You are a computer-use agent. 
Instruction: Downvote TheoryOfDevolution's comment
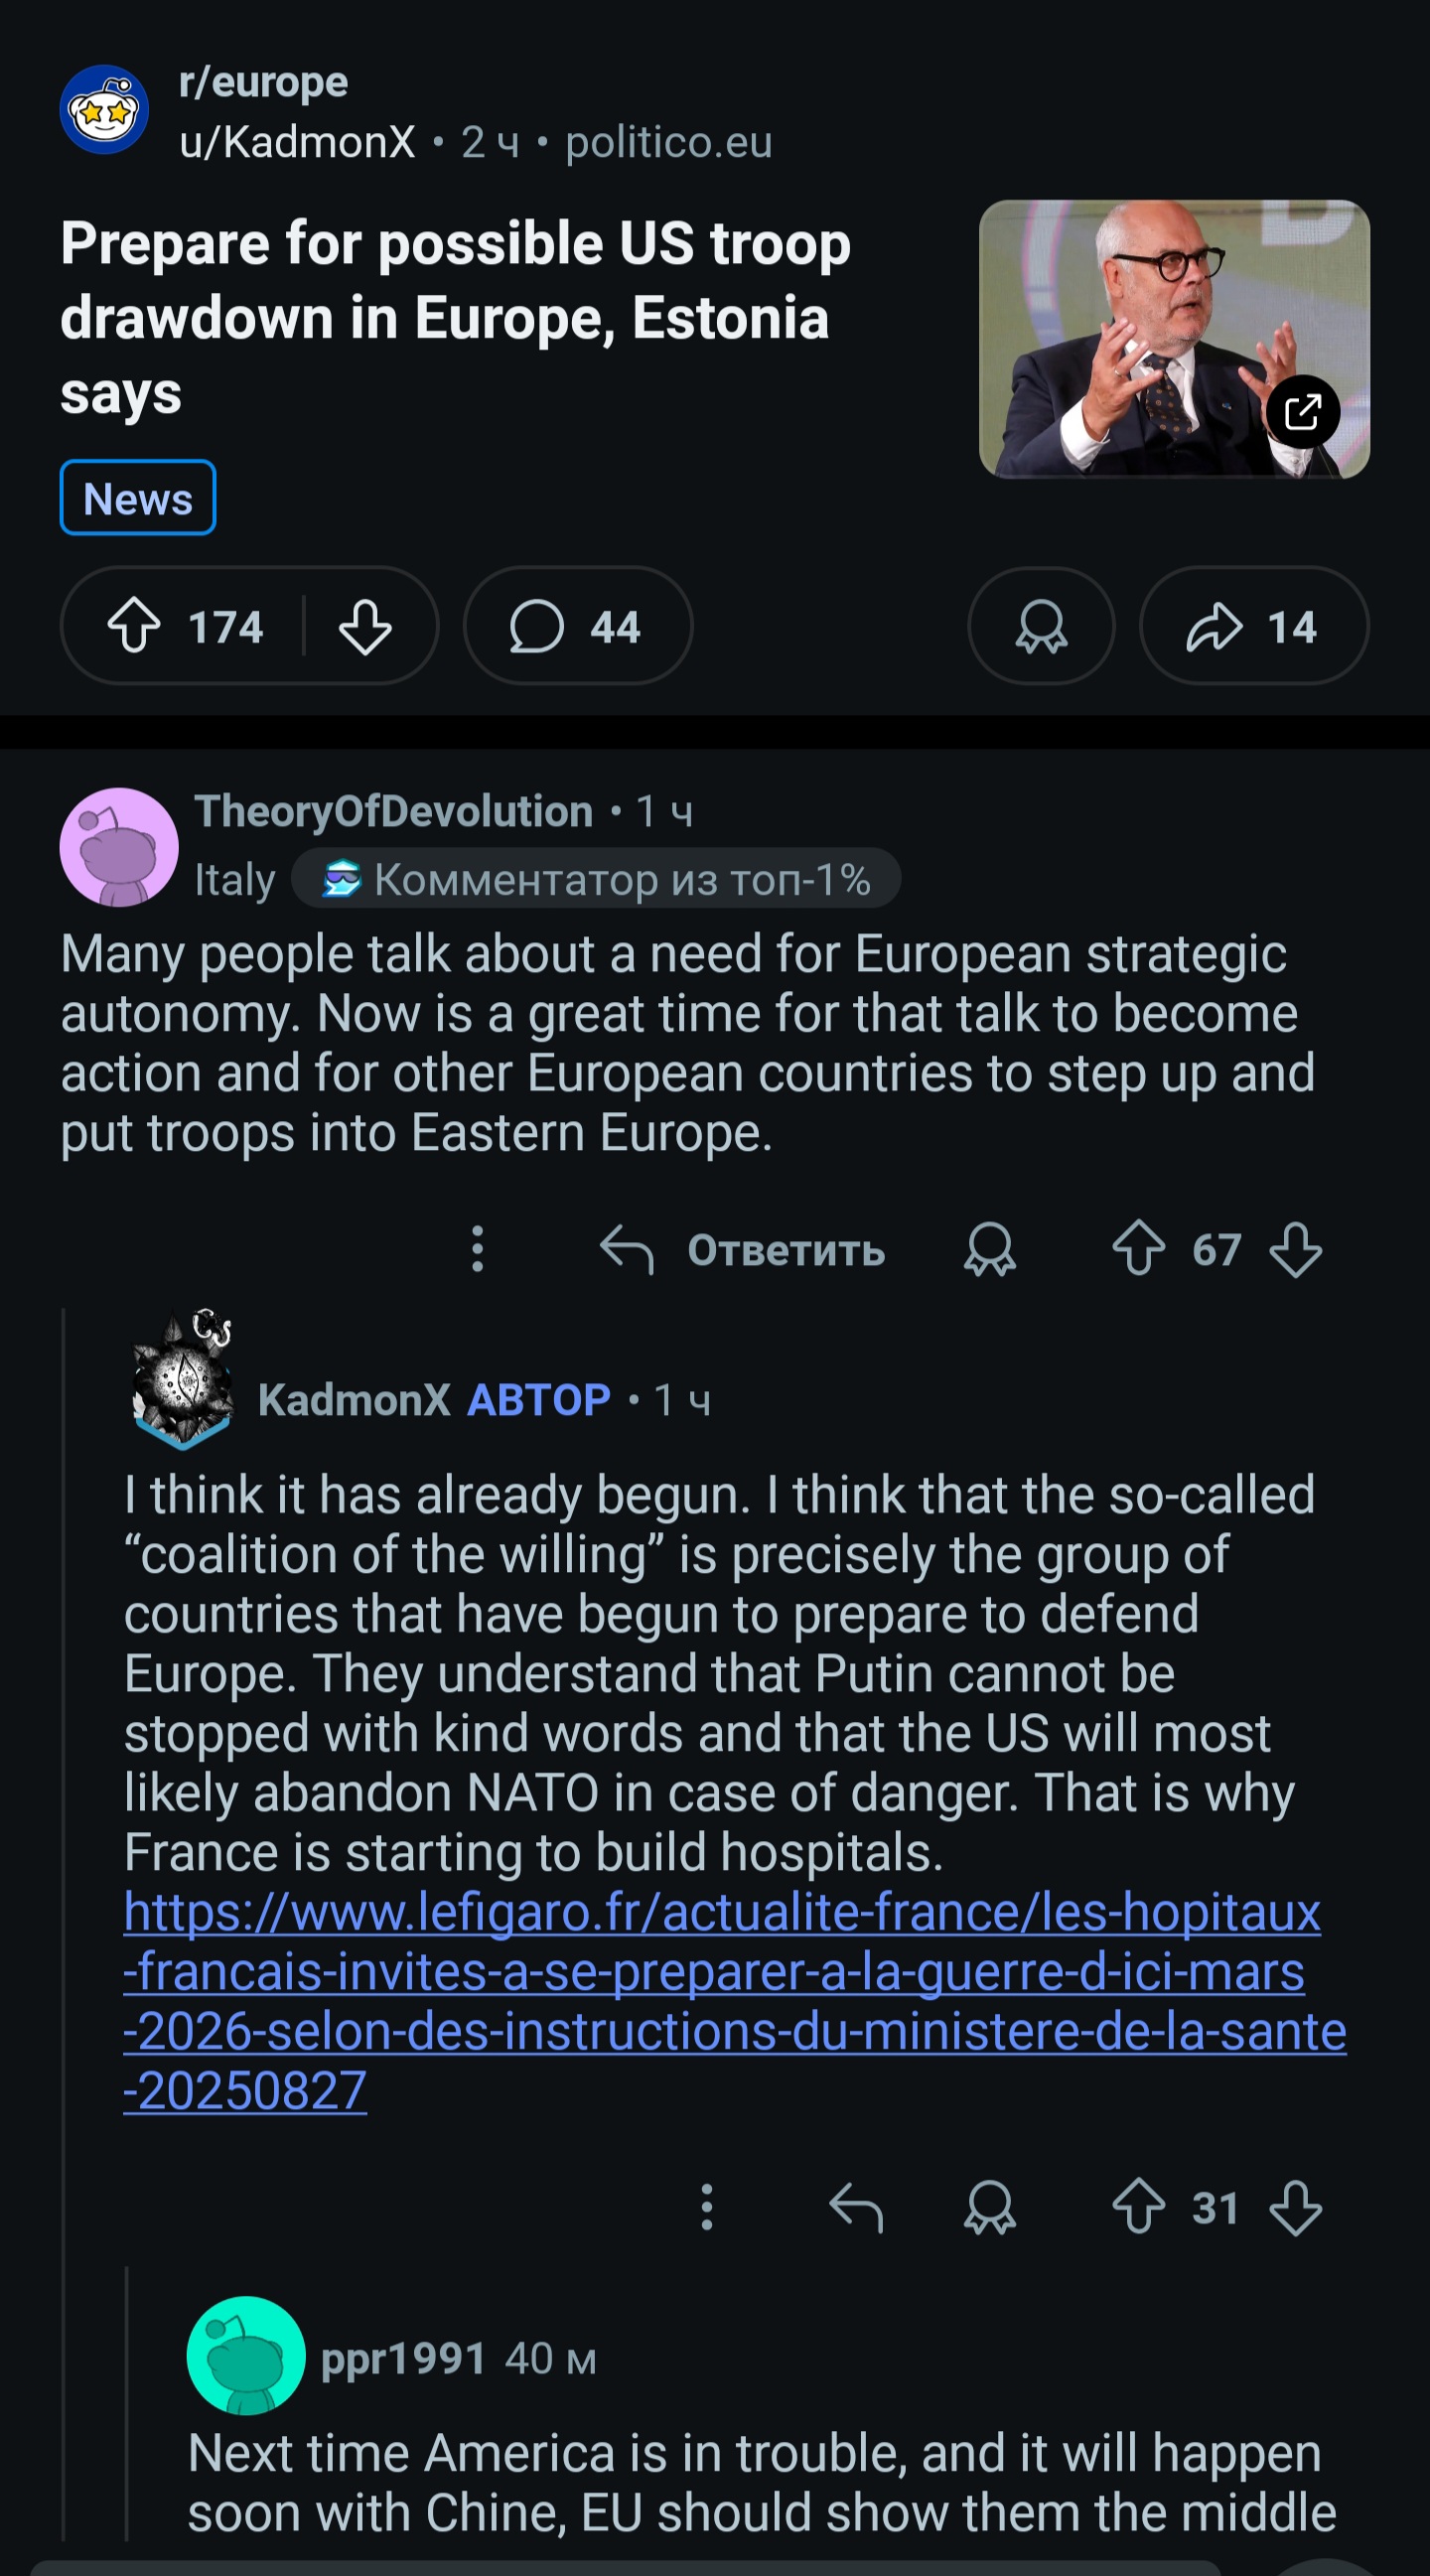click(x=1296, y=1250)
